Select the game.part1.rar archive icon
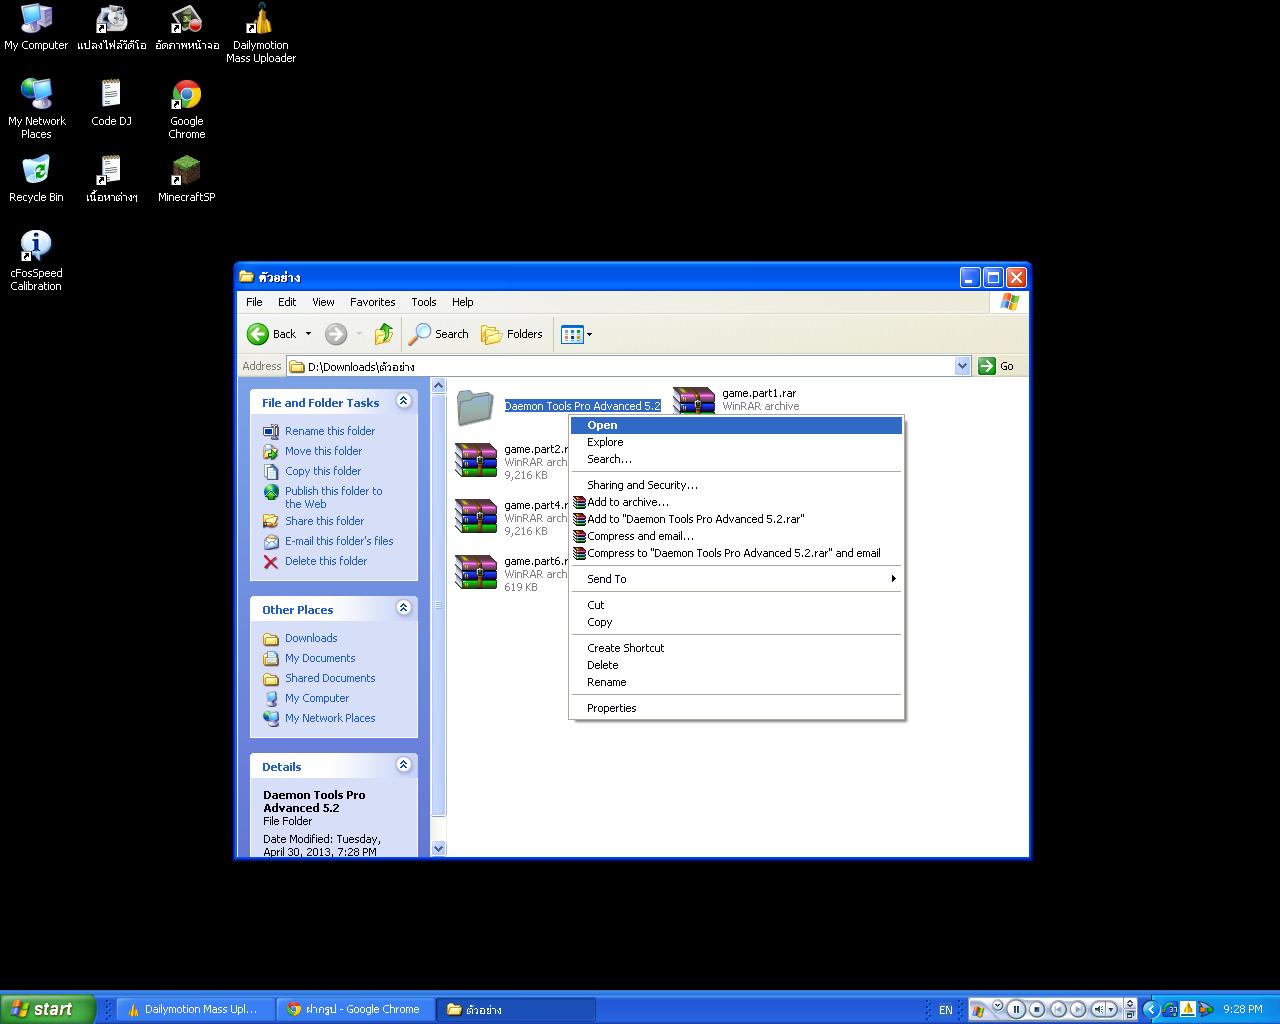This screenshot has height=1024, width=1280. pyautogui.click(x=693, y=400)
